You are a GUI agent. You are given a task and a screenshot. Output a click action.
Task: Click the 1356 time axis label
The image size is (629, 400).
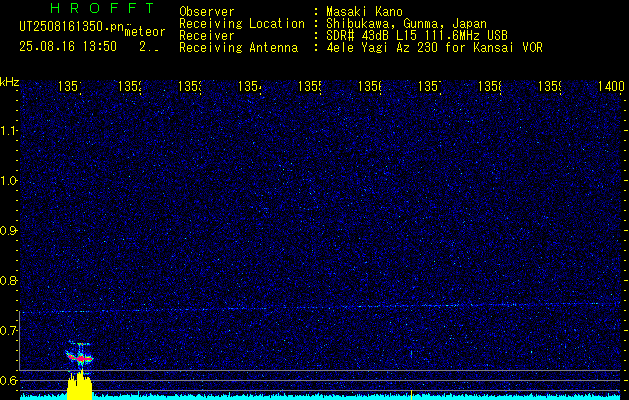click(369, 86)
